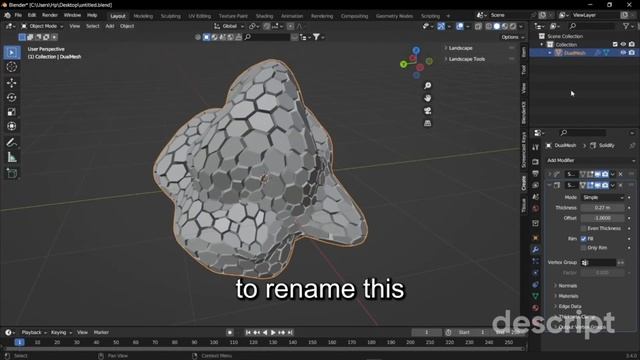Open Solidify Mode Simple dropdown
The height and width of the screenshot is (360, 640).
(x=602, y=198)
